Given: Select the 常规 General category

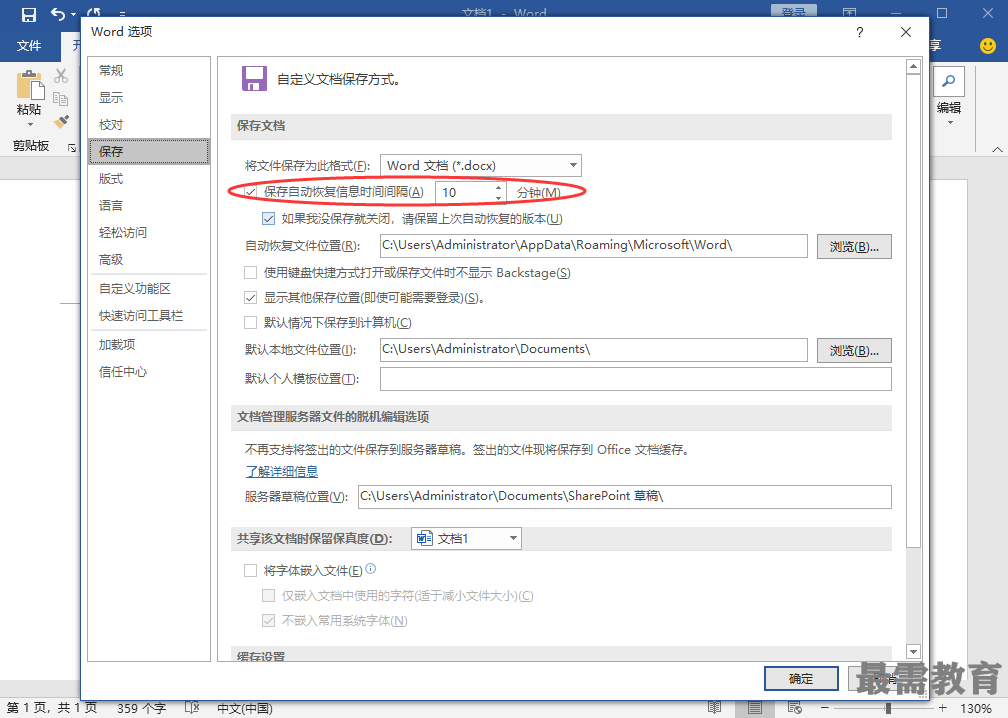Looking at the screenshot, I should 149,71.
